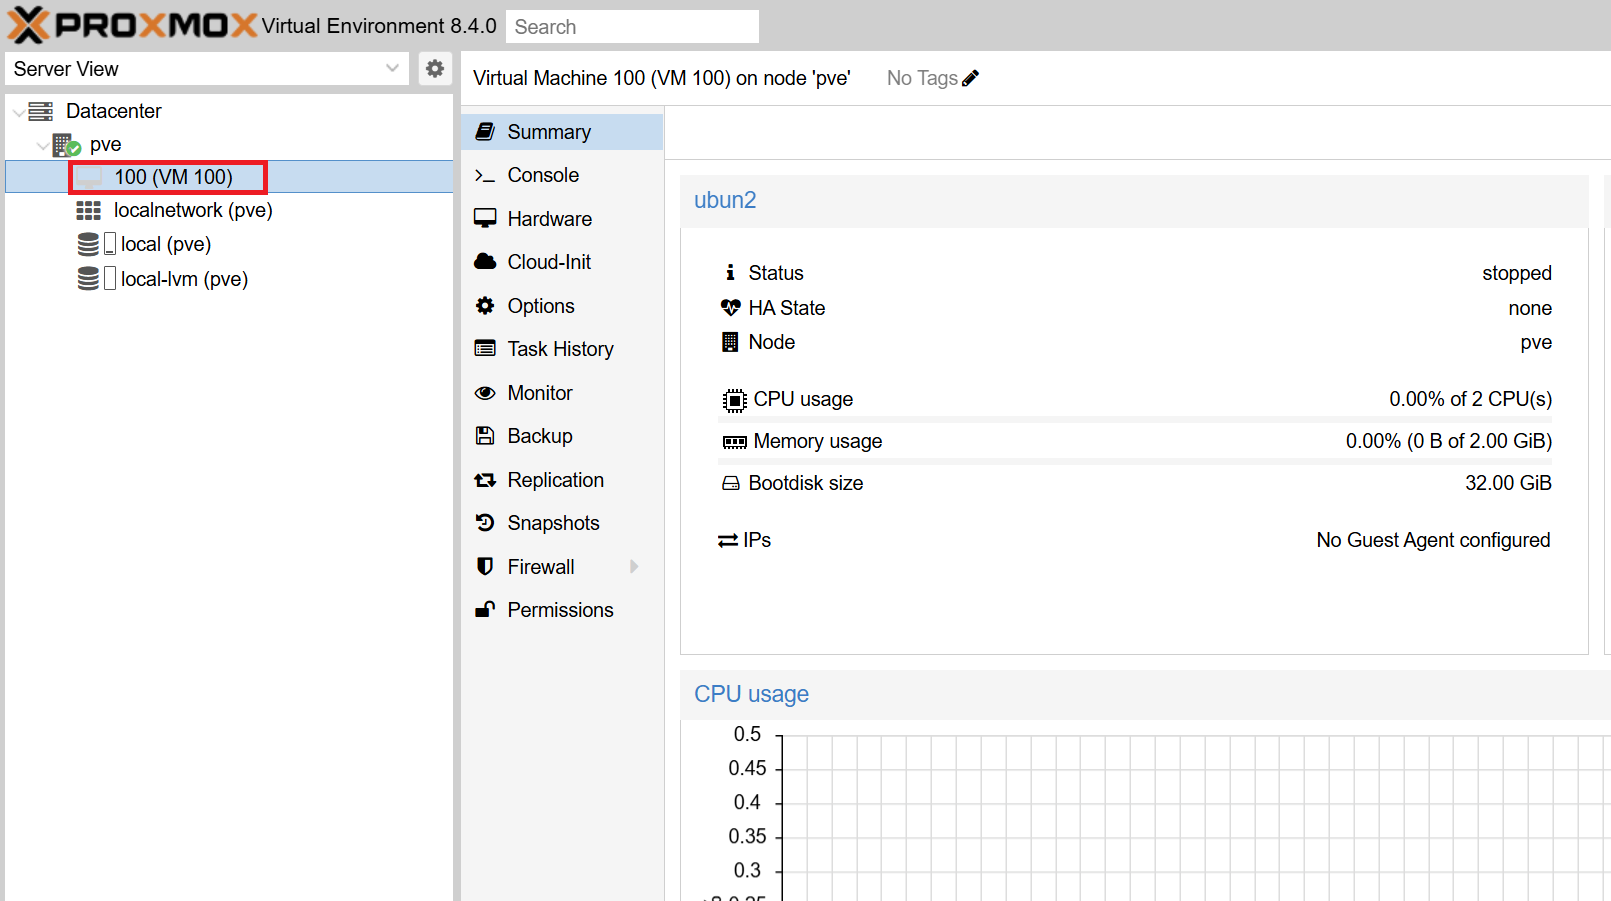Click the Permissions unlock icon
The image size is (1611, 901).
(x=485, y=610)
